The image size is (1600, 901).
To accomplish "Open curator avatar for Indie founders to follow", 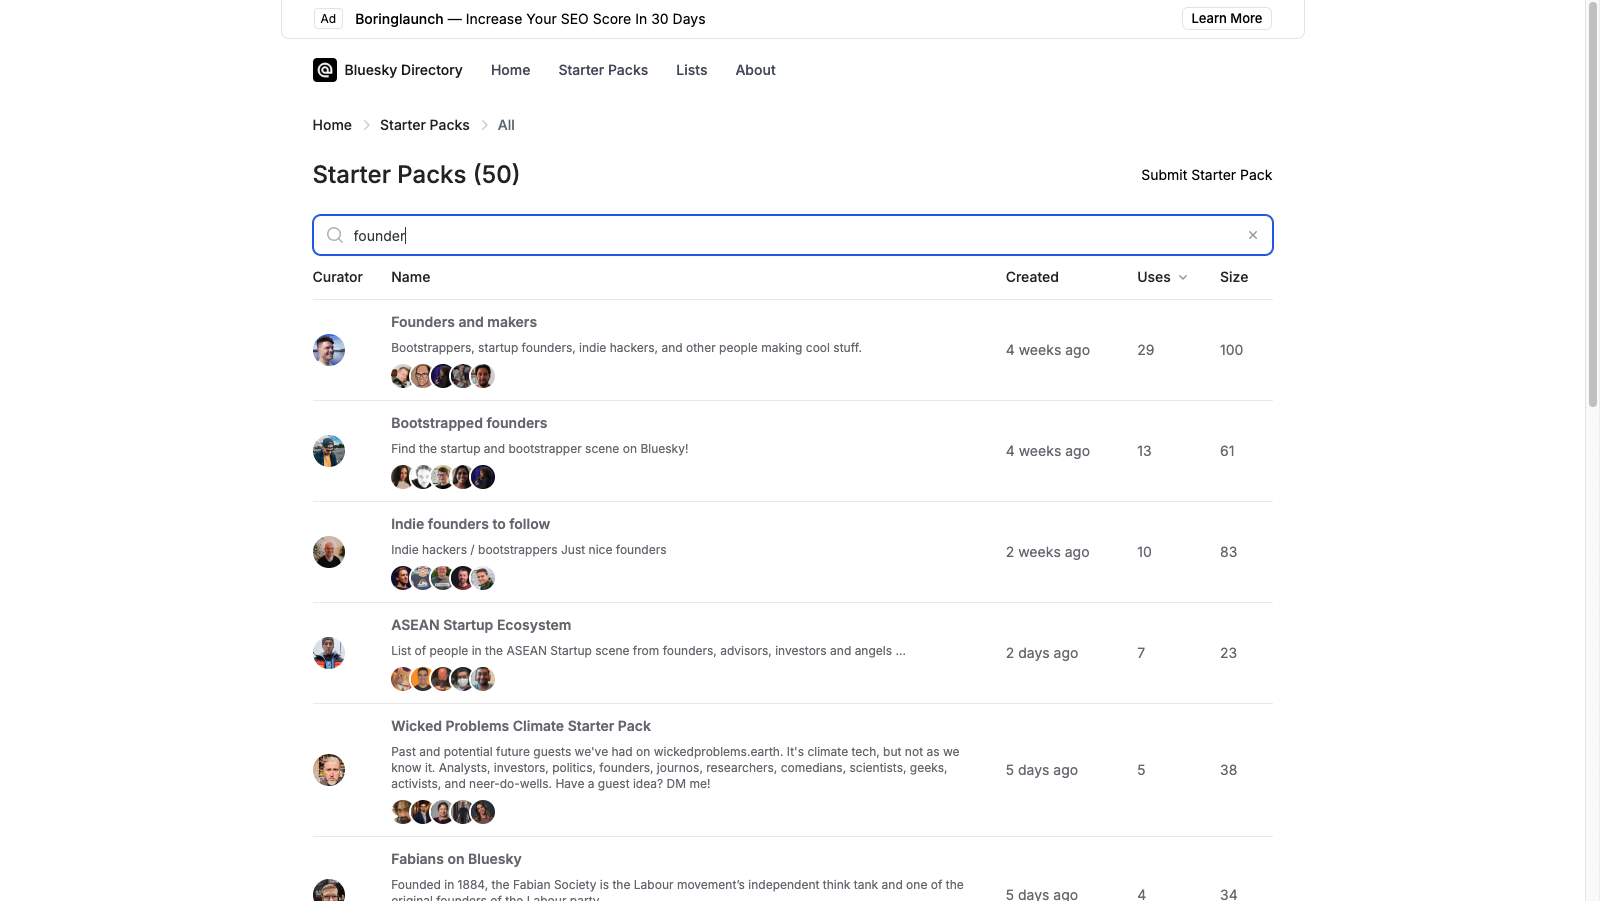I will (x=329, y=552).
